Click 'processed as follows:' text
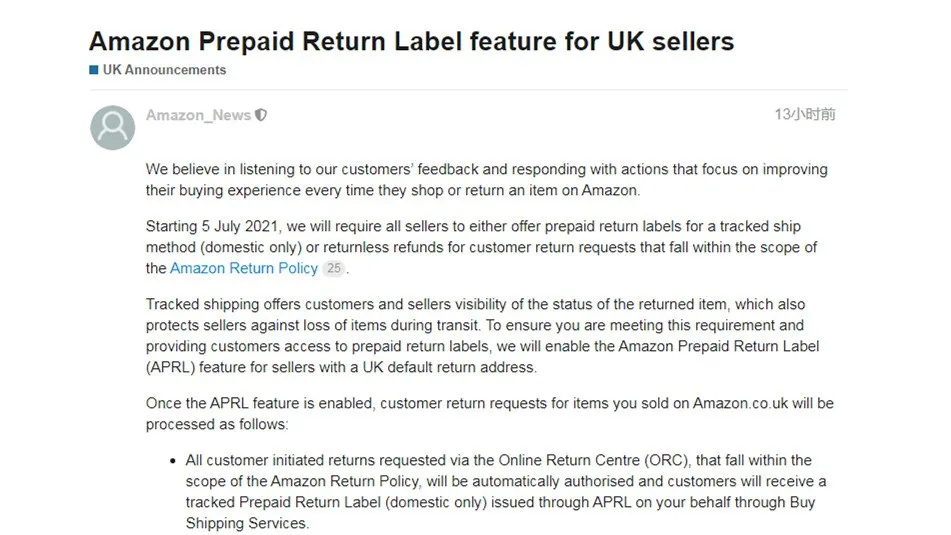The image size is (951, 535). click(217, 425)
